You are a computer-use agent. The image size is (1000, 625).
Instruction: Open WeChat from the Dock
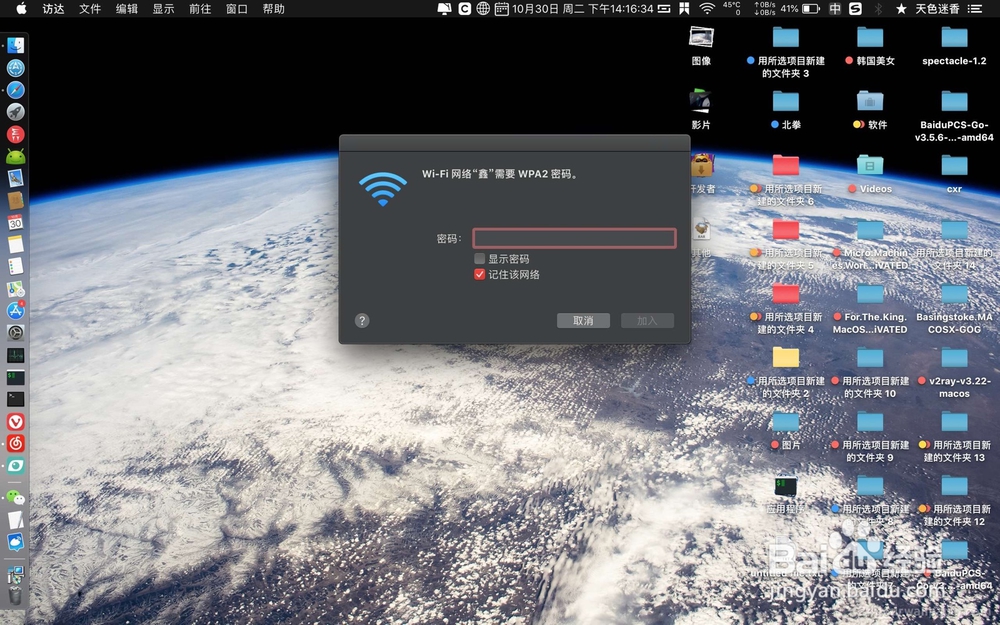point(14,497)
